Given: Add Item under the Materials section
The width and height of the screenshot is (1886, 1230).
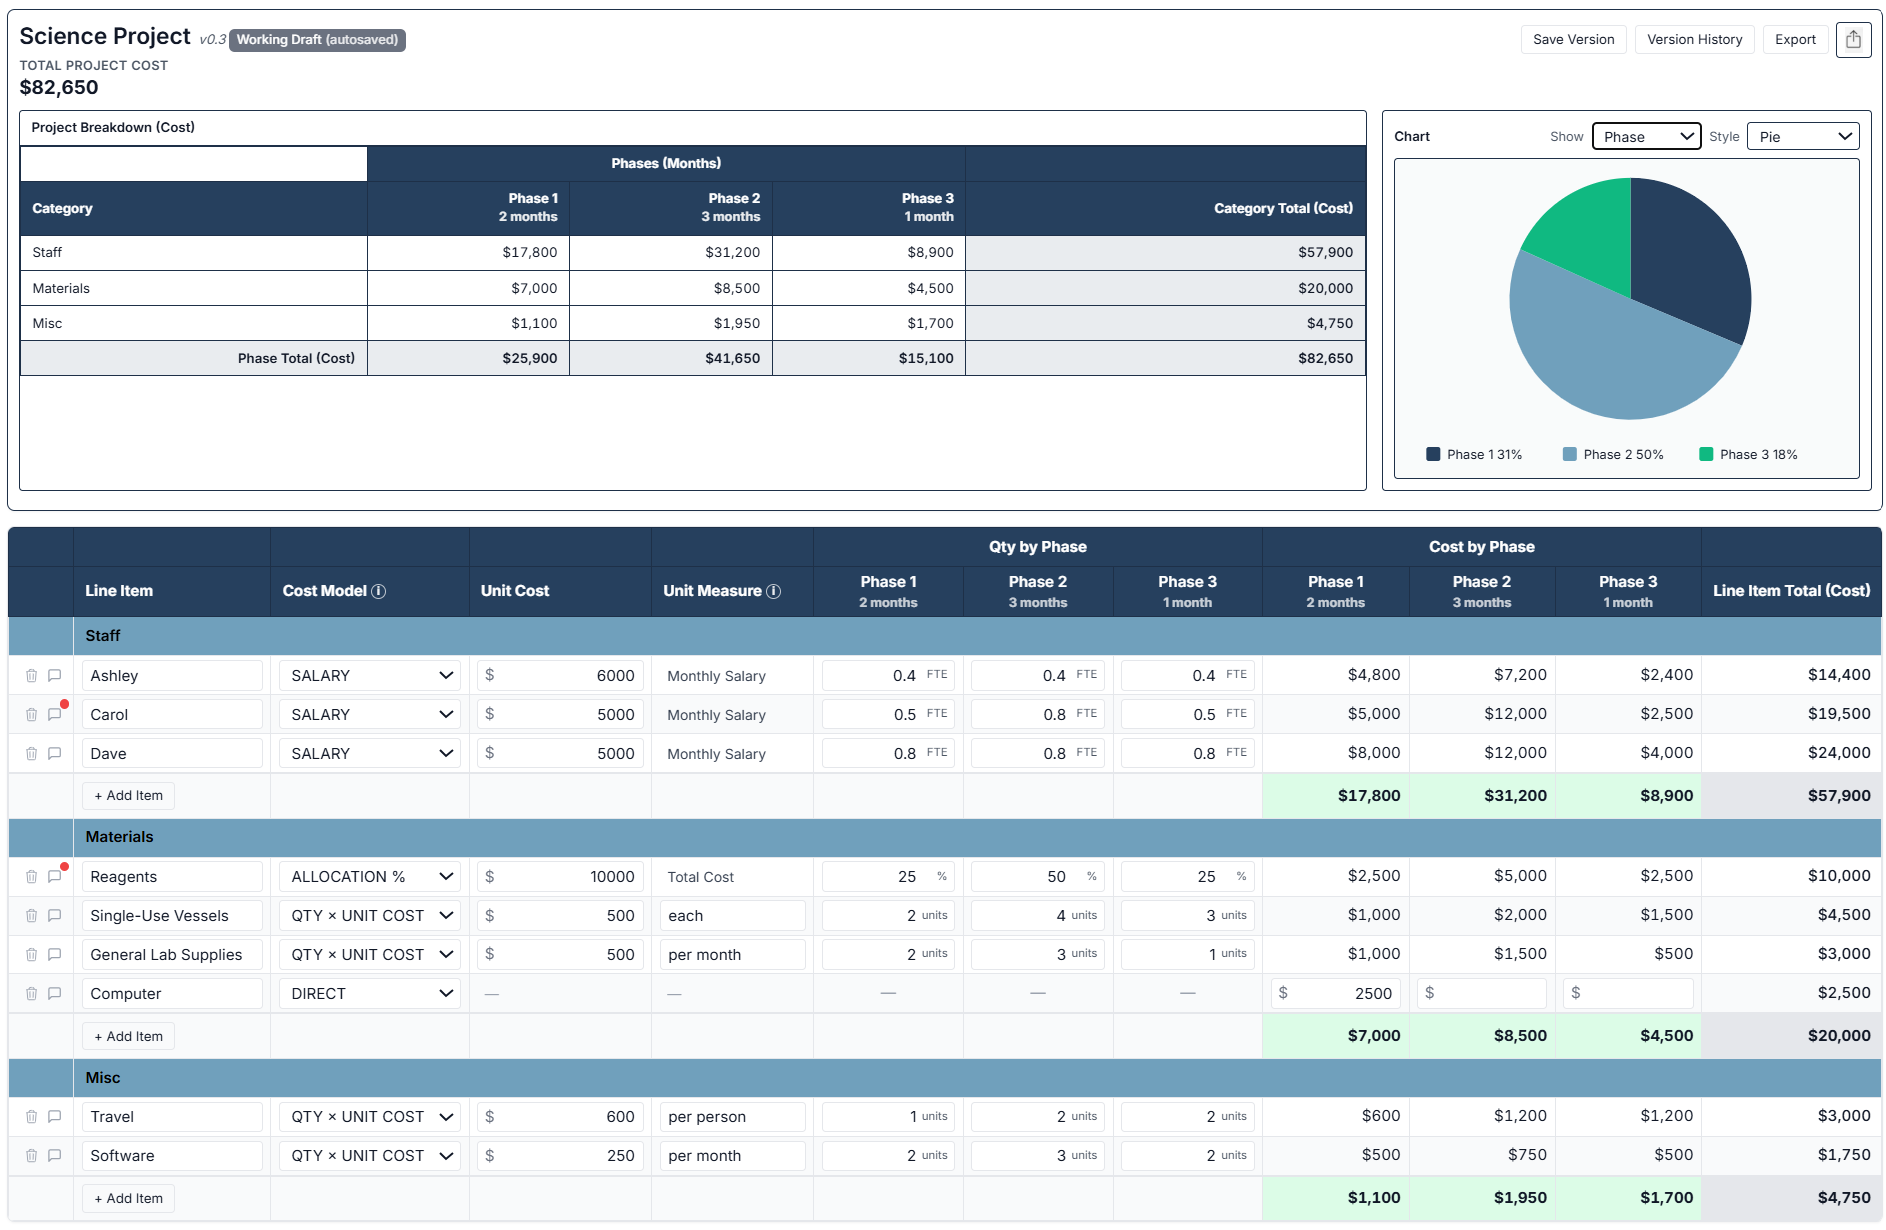Looking at the screenshot, I should 128,1035.
